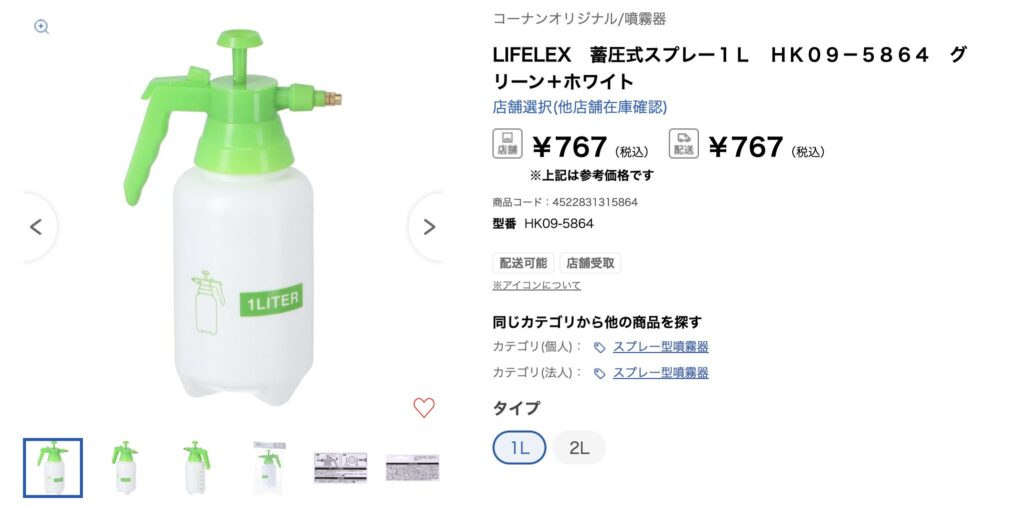The width and height of the screenshot is (1024, 508).
Task: Open the ※アイコンについて link
Action: click(x=536, y=285)
